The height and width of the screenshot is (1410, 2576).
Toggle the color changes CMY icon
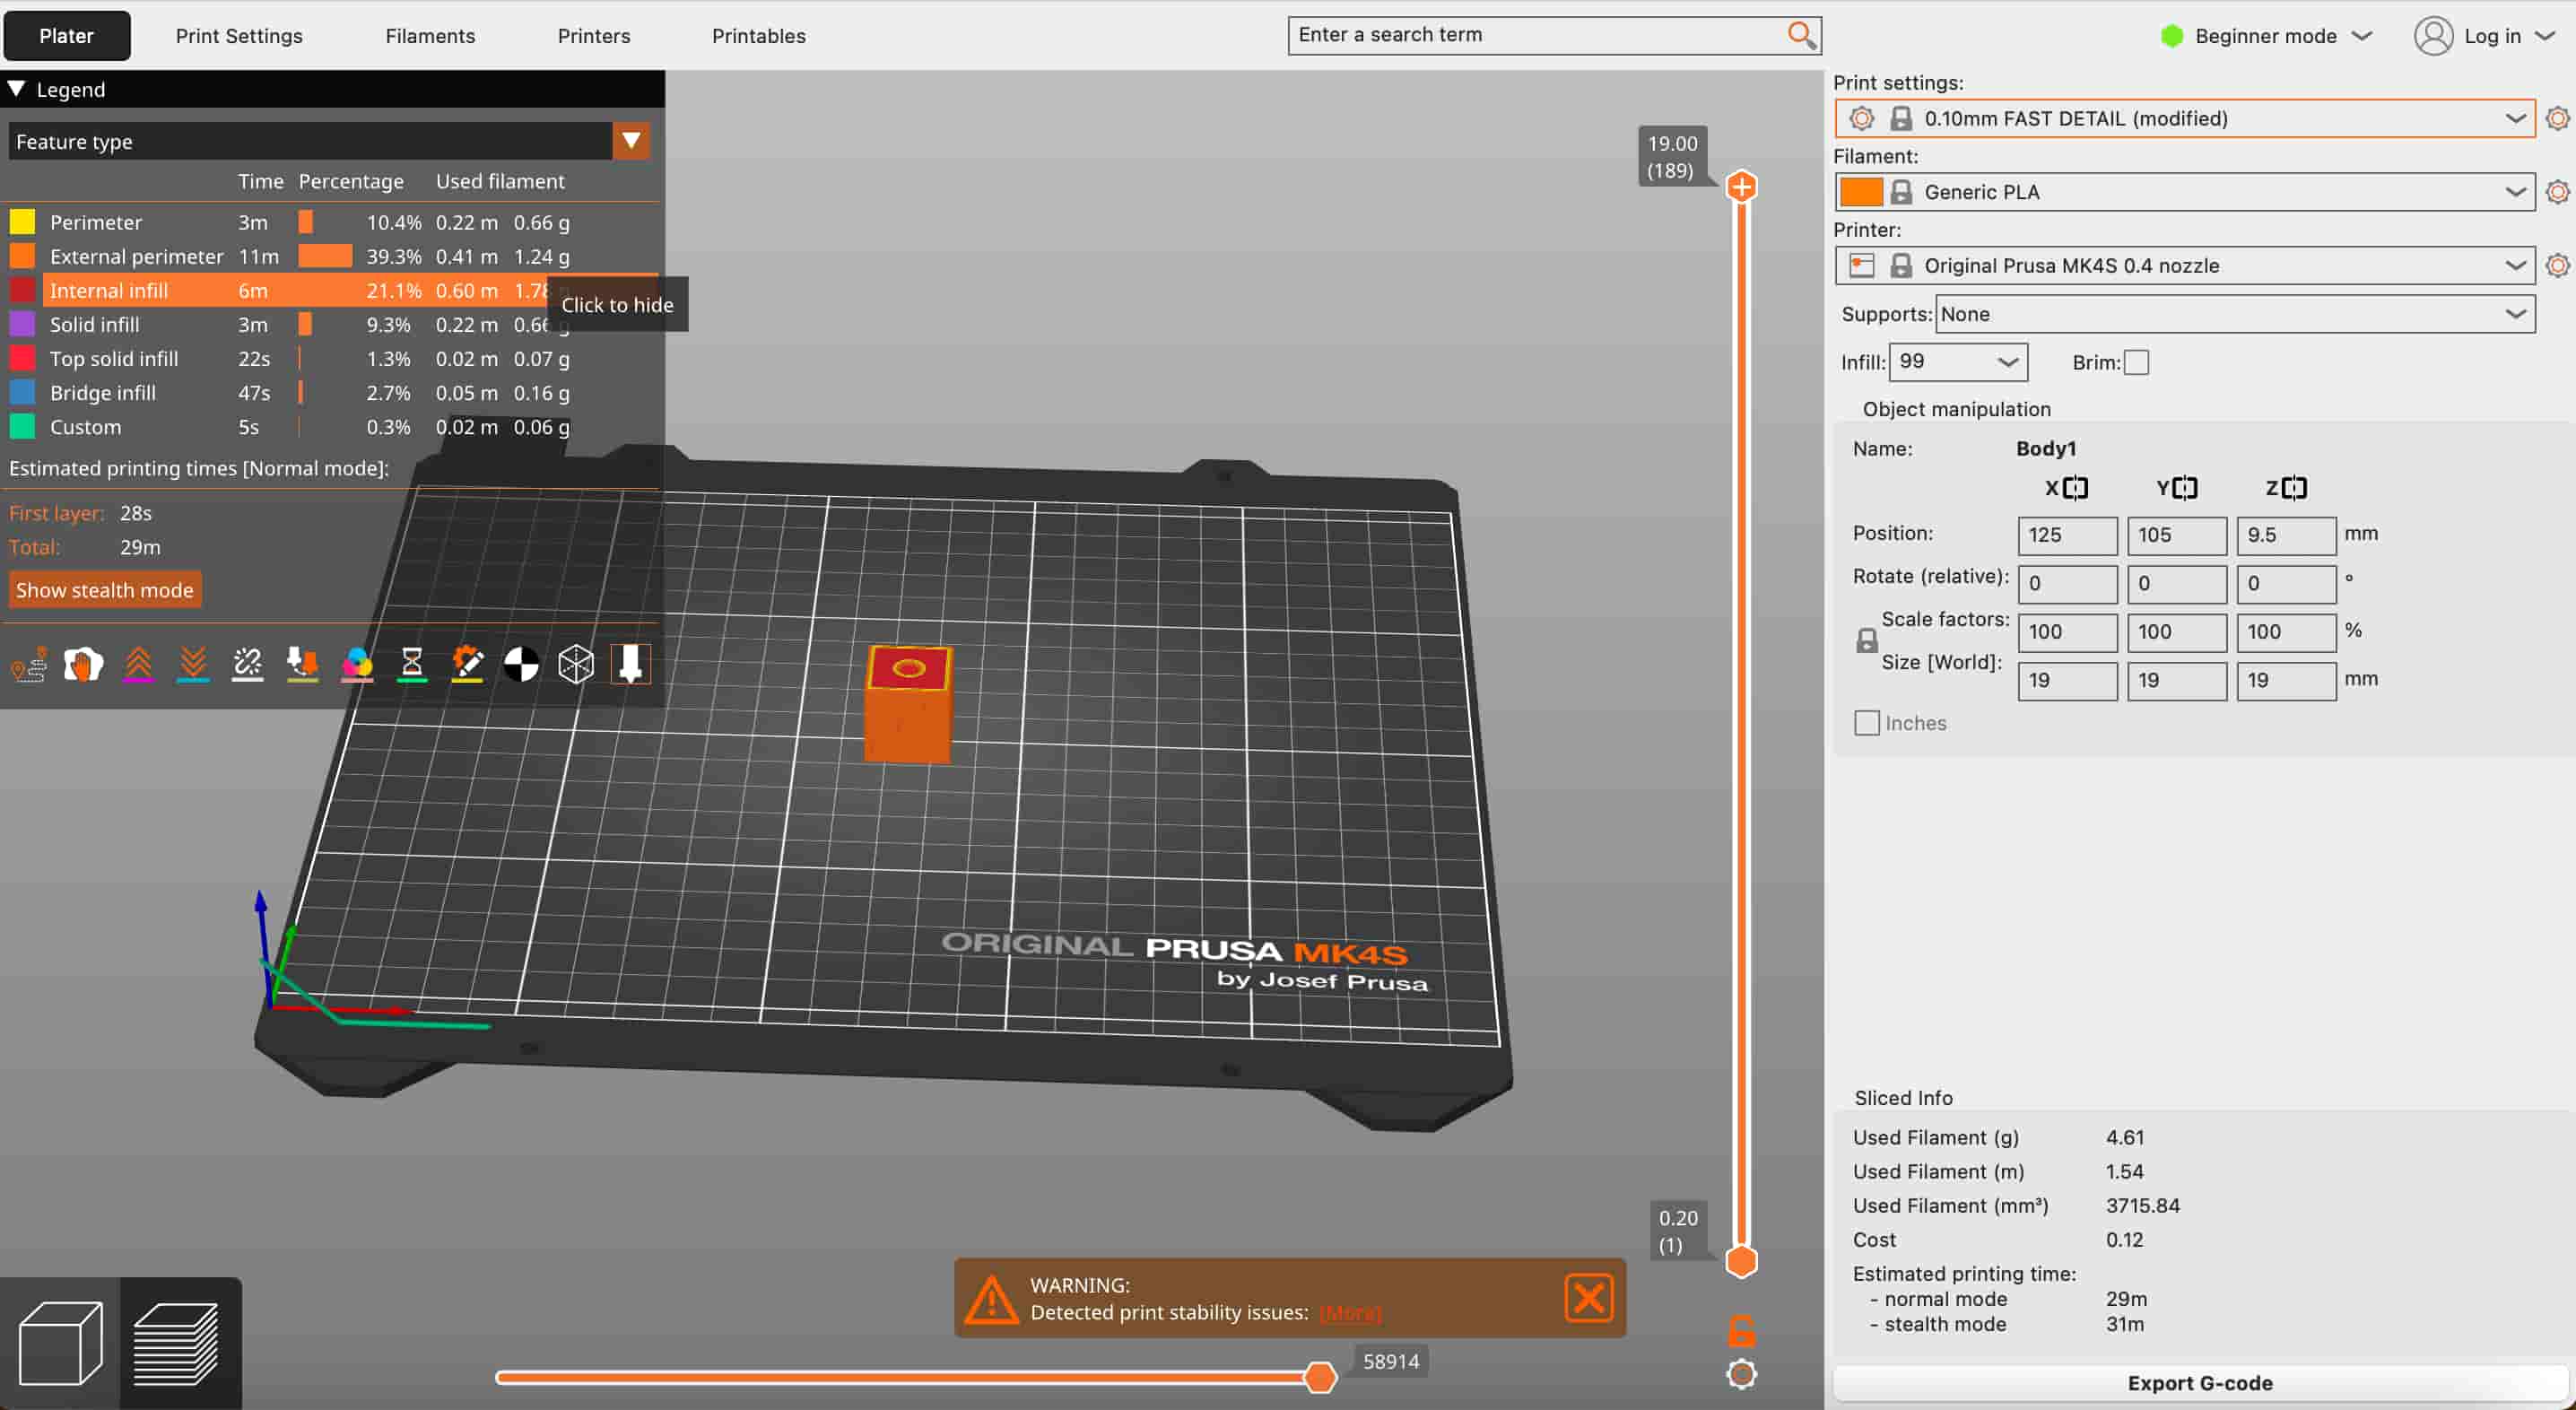coord(357,664)
